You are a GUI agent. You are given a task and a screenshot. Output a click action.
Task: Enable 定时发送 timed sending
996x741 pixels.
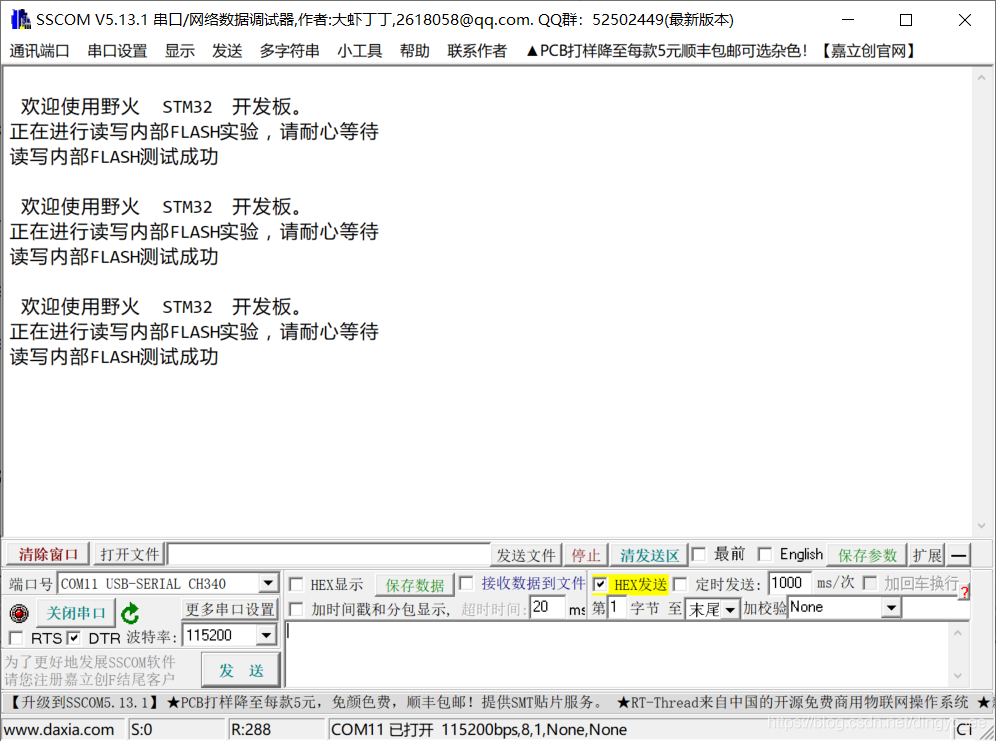pos(680,584)
